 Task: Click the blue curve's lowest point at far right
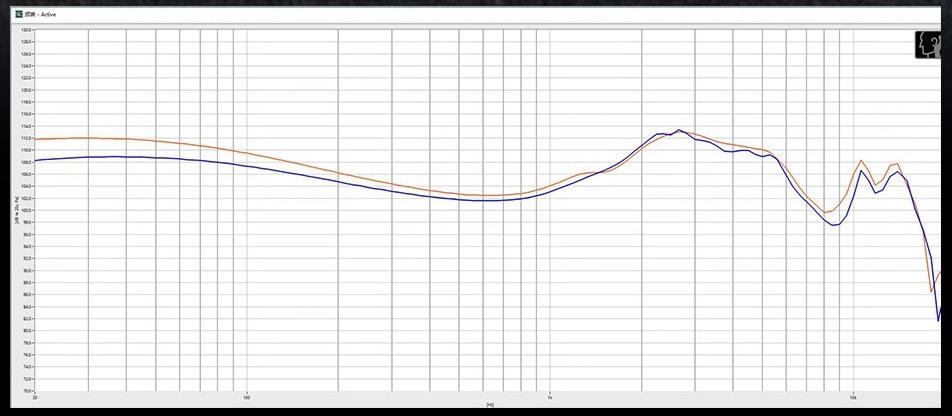pos(938,321)
